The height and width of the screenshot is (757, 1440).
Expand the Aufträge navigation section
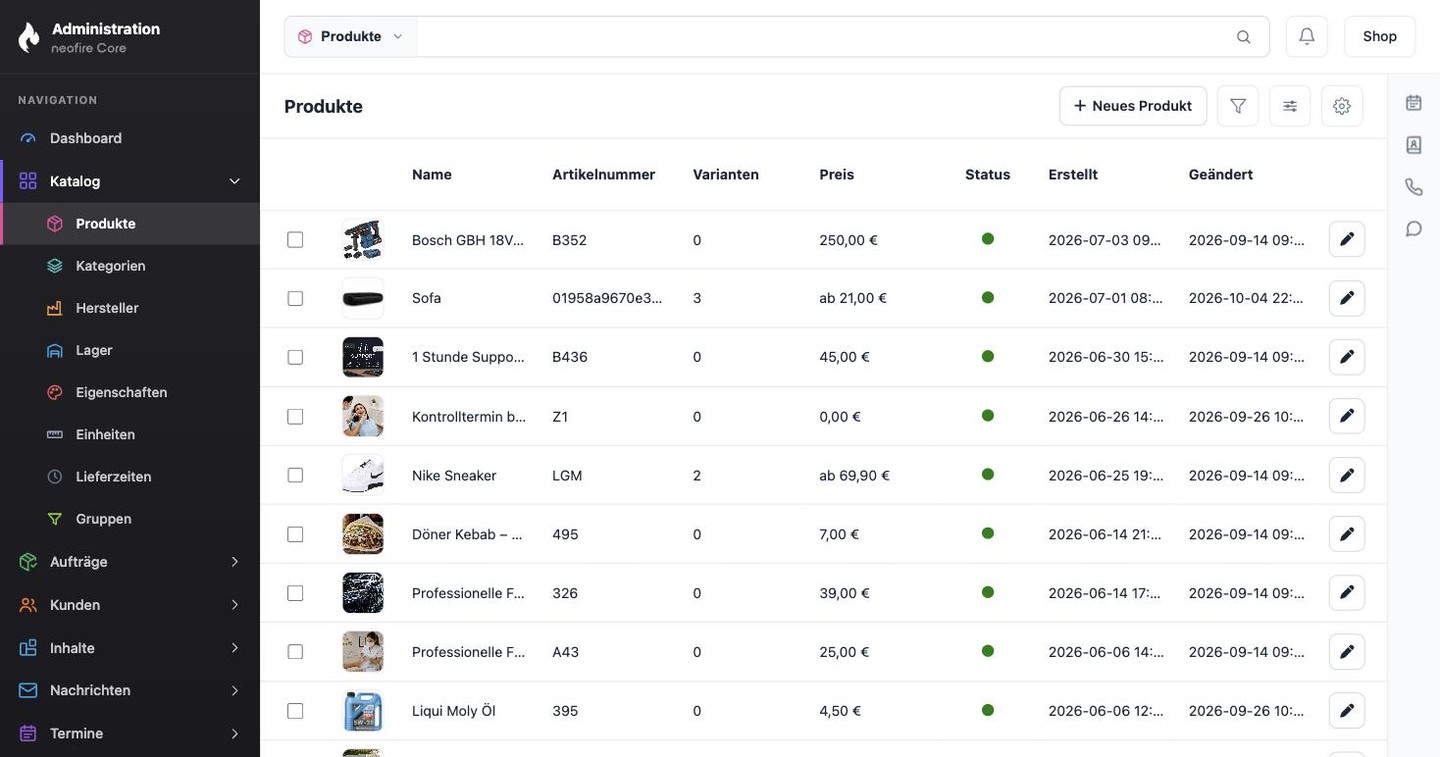pyautogui.click(x=130, y=562)
